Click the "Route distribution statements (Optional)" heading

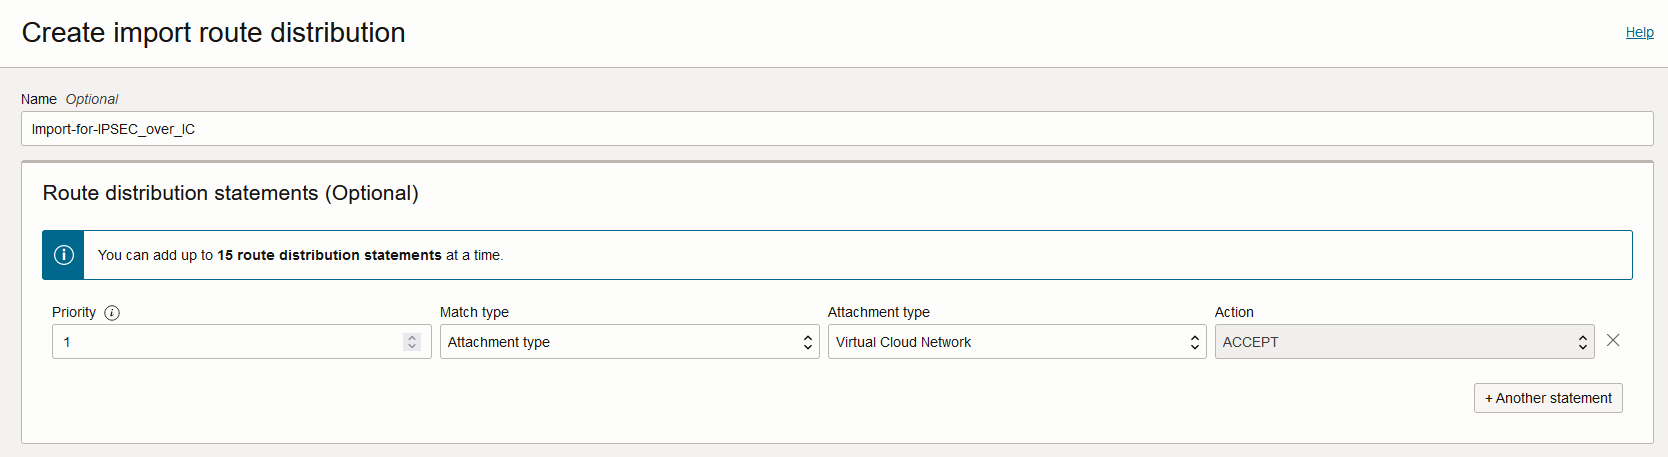click(x=230, y=193)
